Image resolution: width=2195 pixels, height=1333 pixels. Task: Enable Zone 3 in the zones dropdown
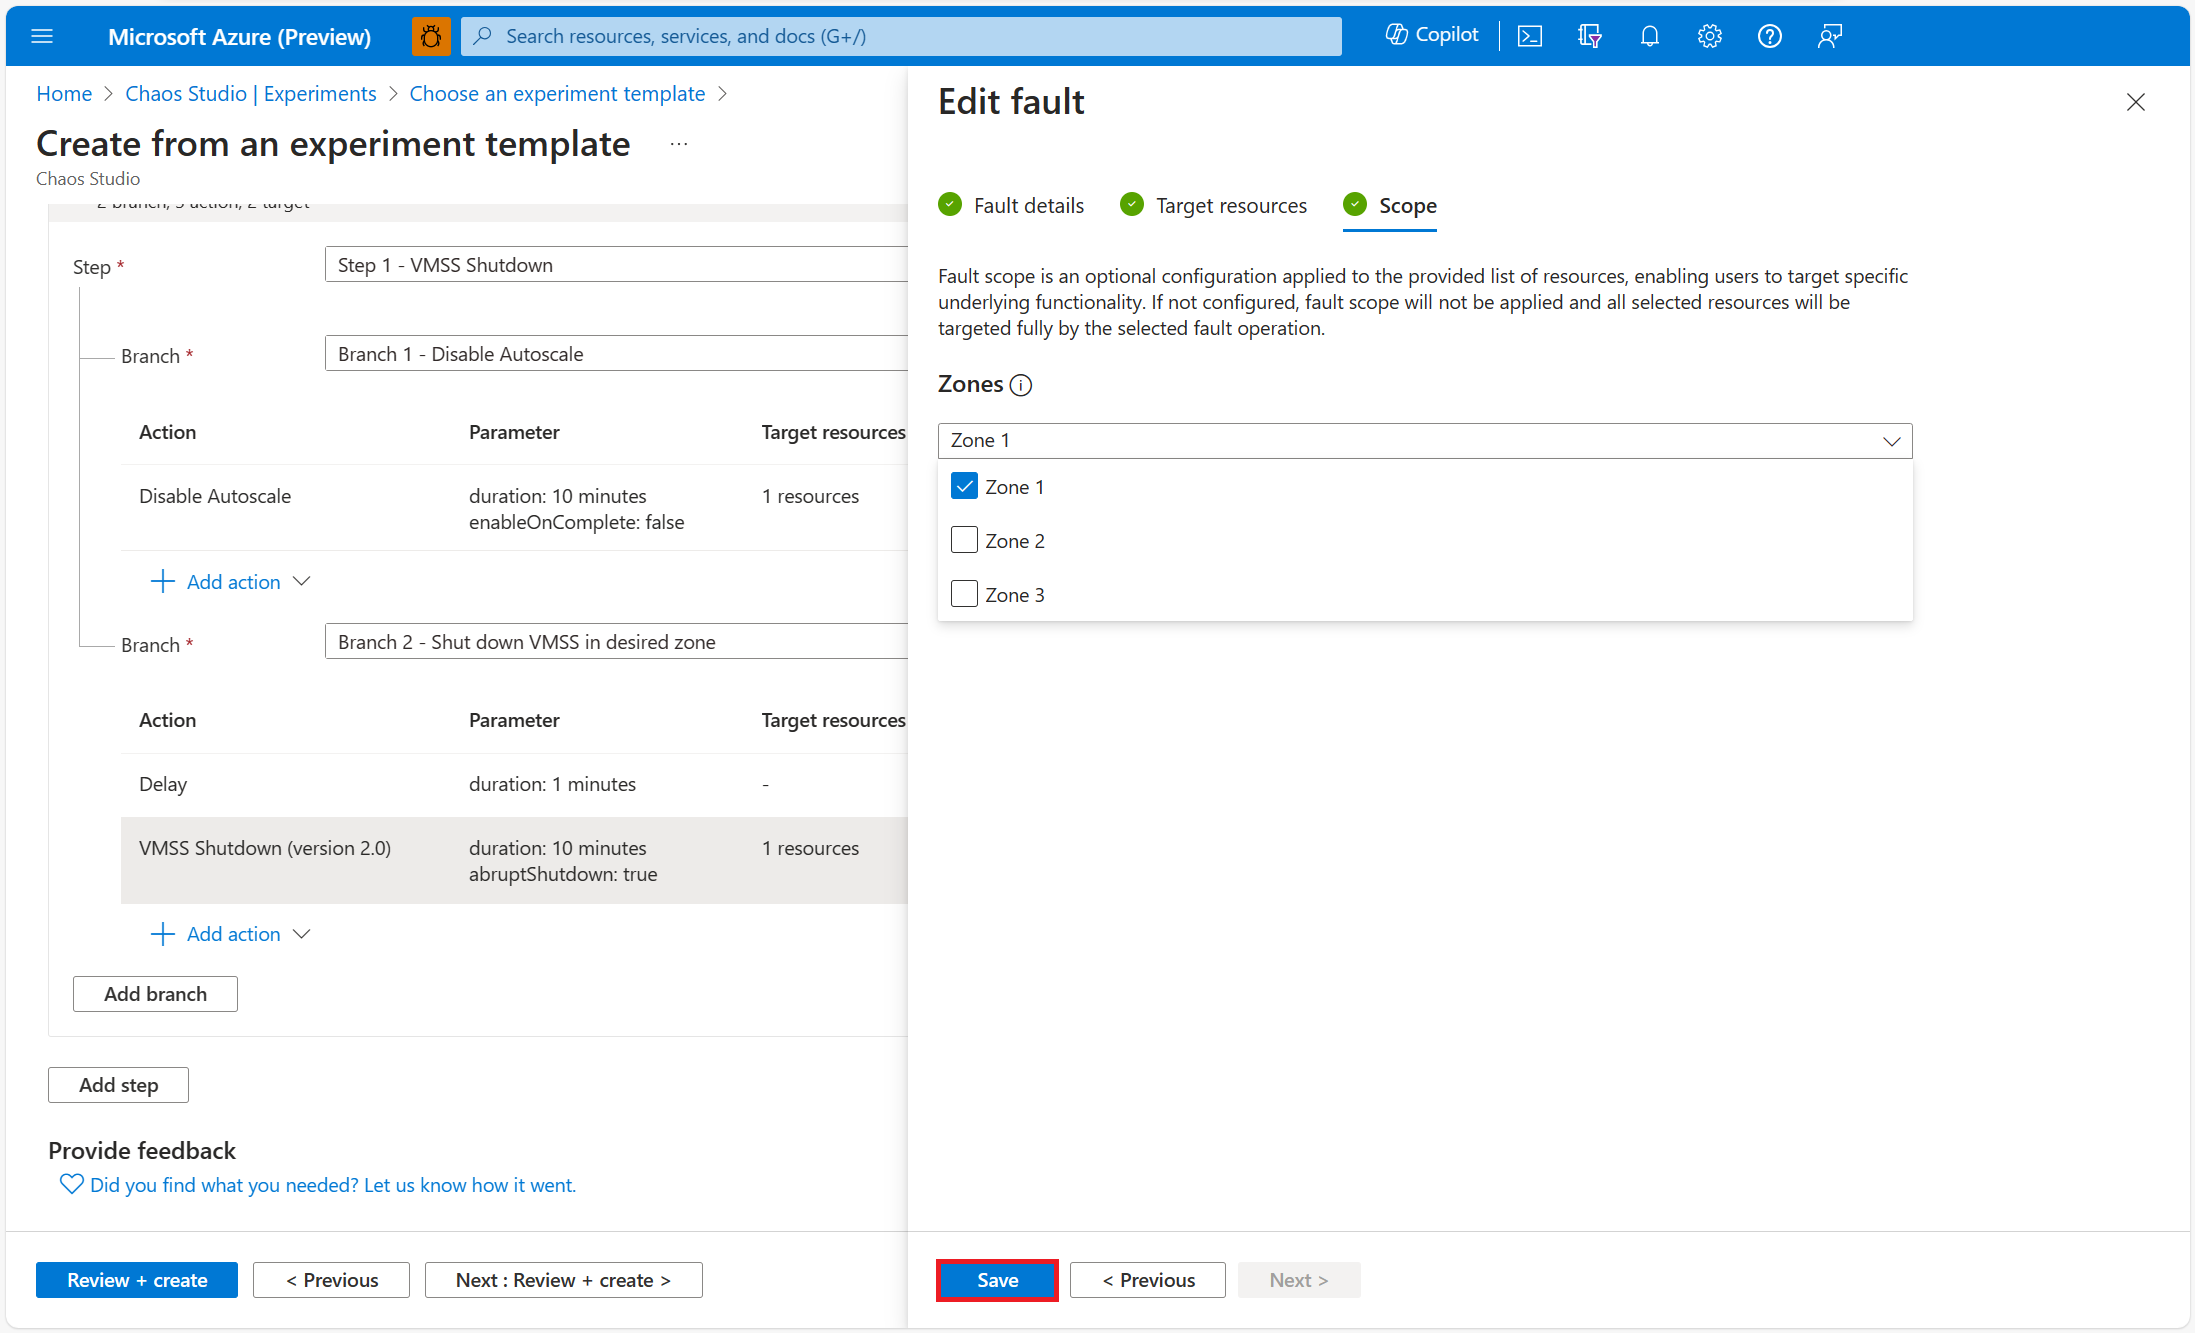[963, 593]
